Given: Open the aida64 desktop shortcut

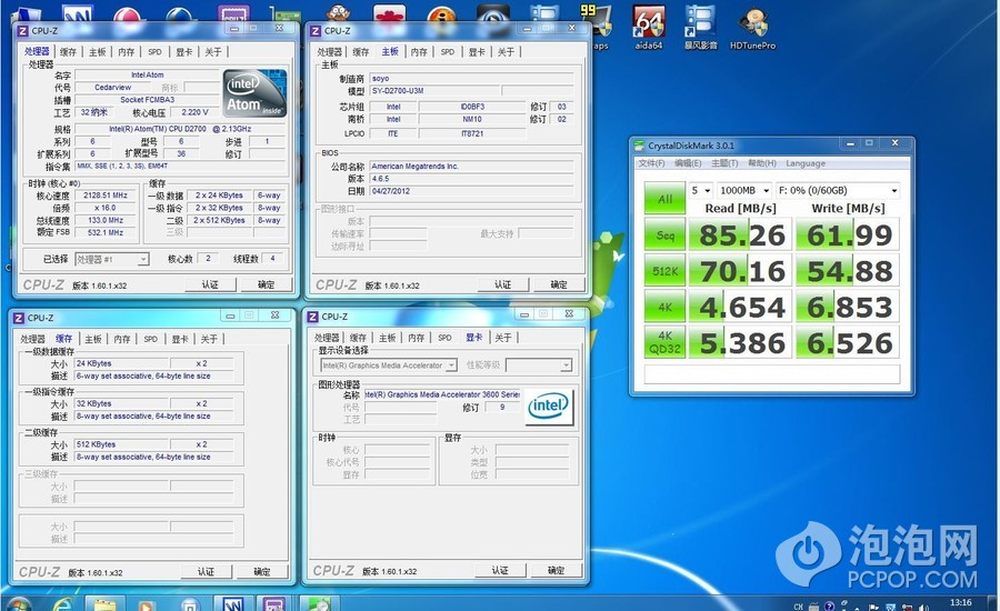Looking at the screenshot, I should 649,27.
